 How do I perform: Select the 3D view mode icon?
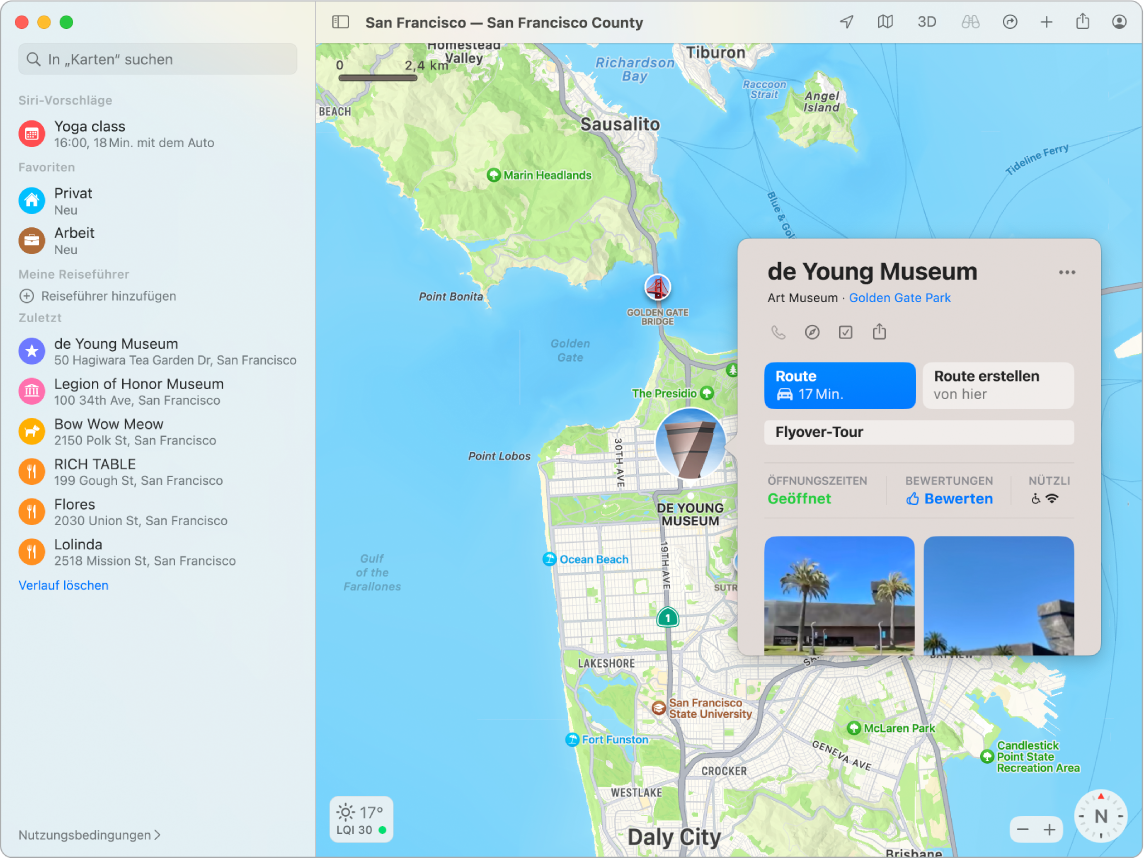point(926,21)
